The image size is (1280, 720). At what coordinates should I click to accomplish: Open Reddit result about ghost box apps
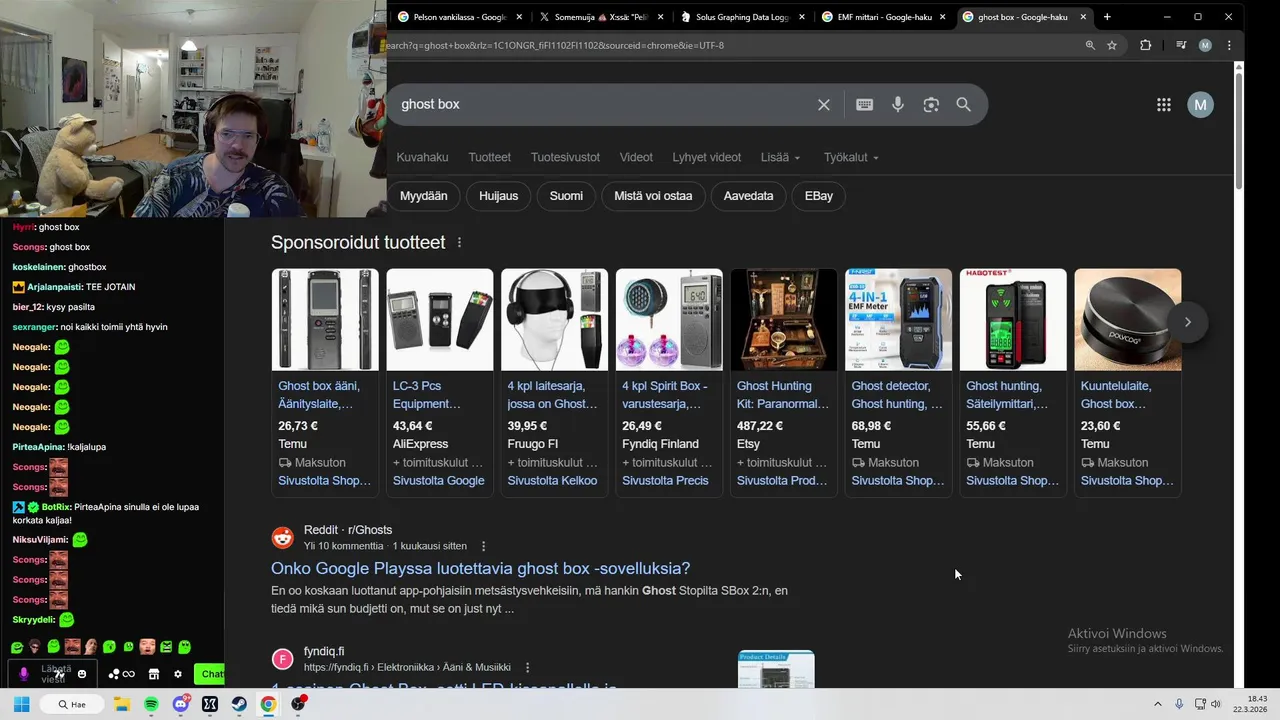480,568
